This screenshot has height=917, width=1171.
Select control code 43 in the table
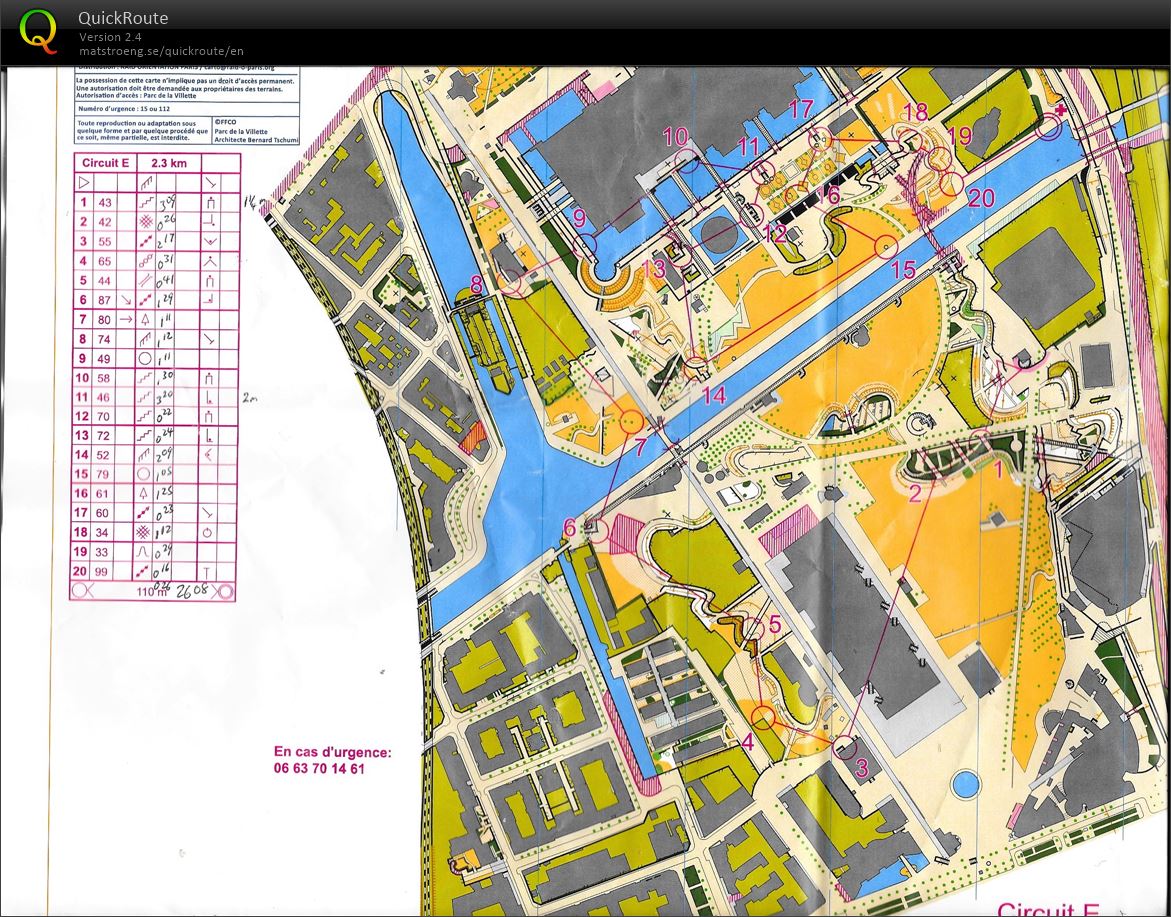tap(105, 202)
